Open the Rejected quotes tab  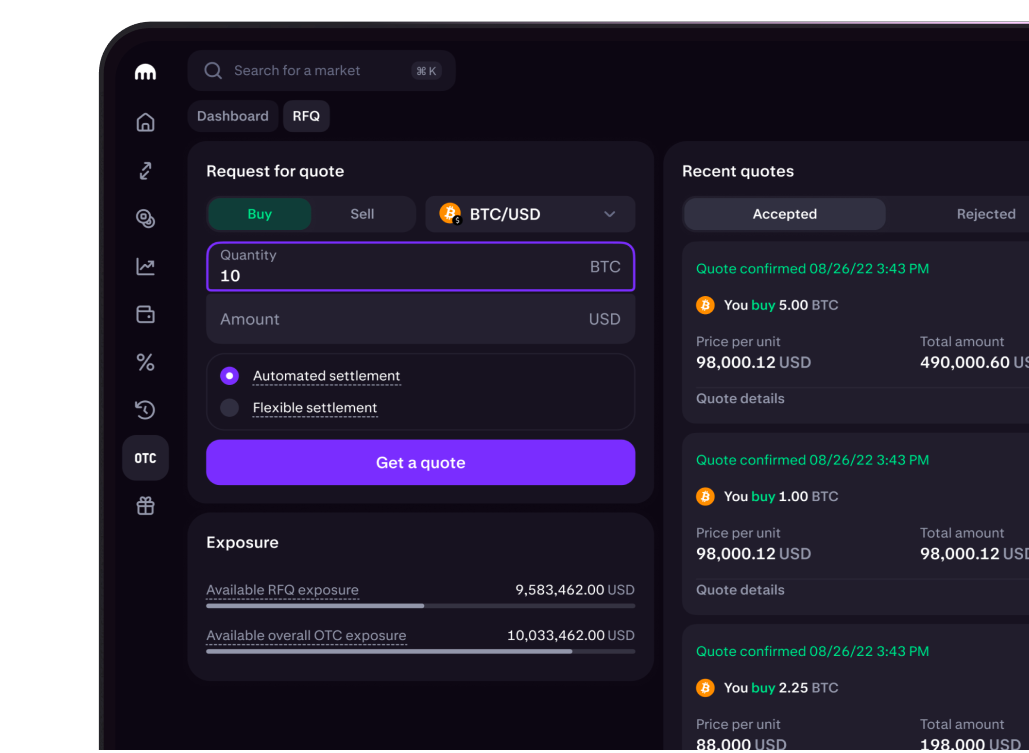986,213
